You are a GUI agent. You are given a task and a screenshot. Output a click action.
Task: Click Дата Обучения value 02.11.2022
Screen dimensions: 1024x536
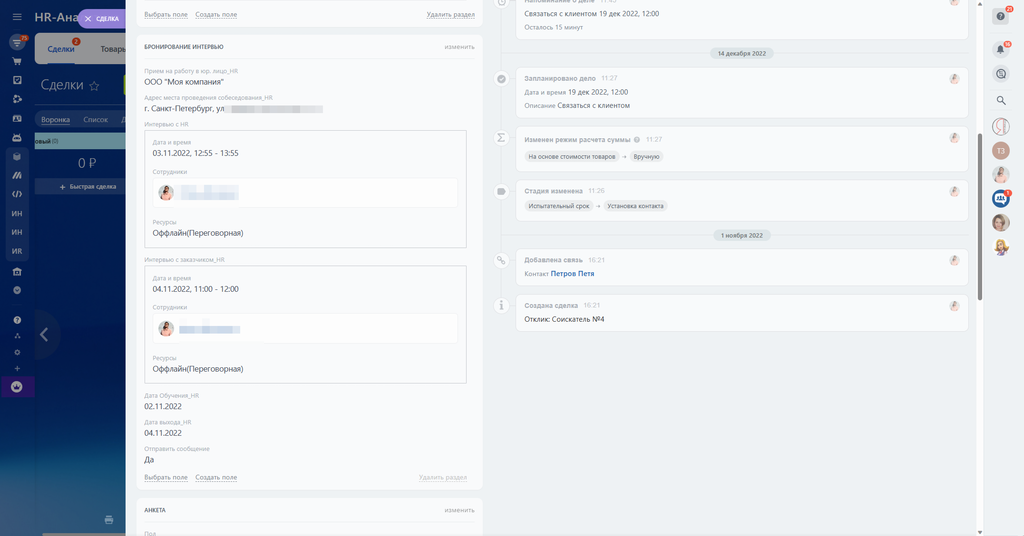(163, 406)
